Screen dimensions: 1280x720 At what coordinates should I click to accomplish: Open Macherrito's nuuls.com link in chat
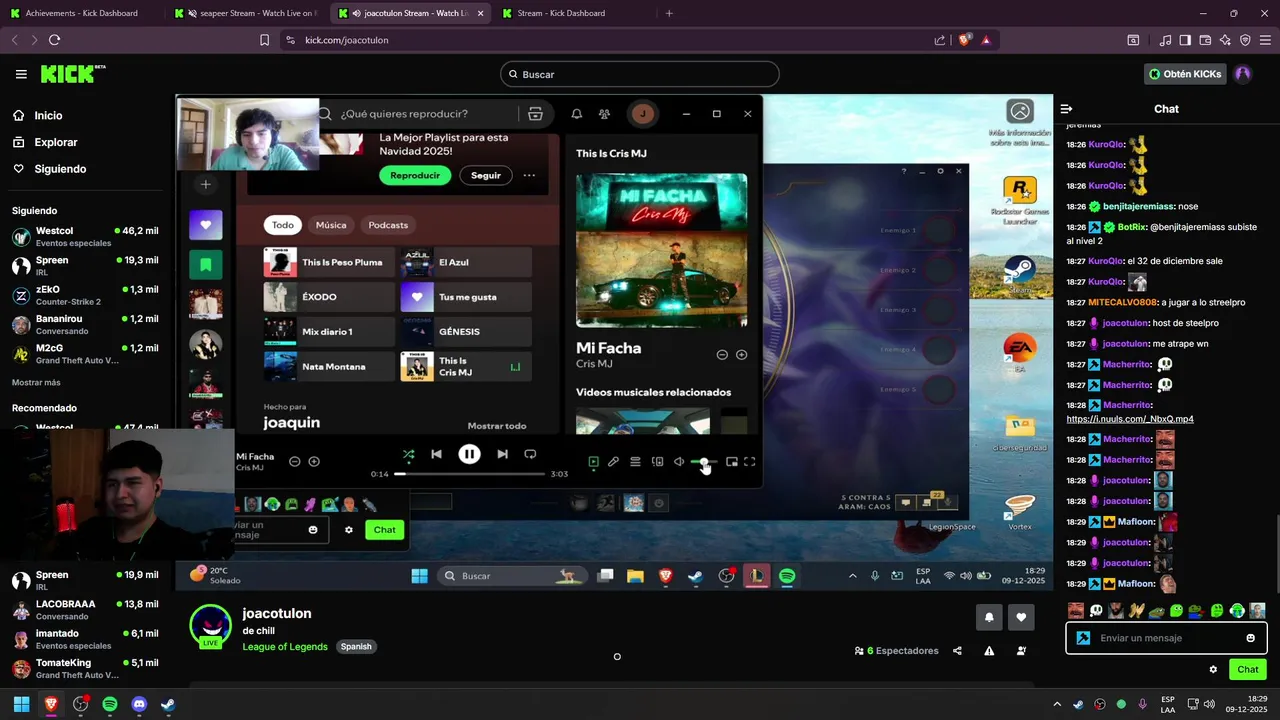coord(1130,419)
